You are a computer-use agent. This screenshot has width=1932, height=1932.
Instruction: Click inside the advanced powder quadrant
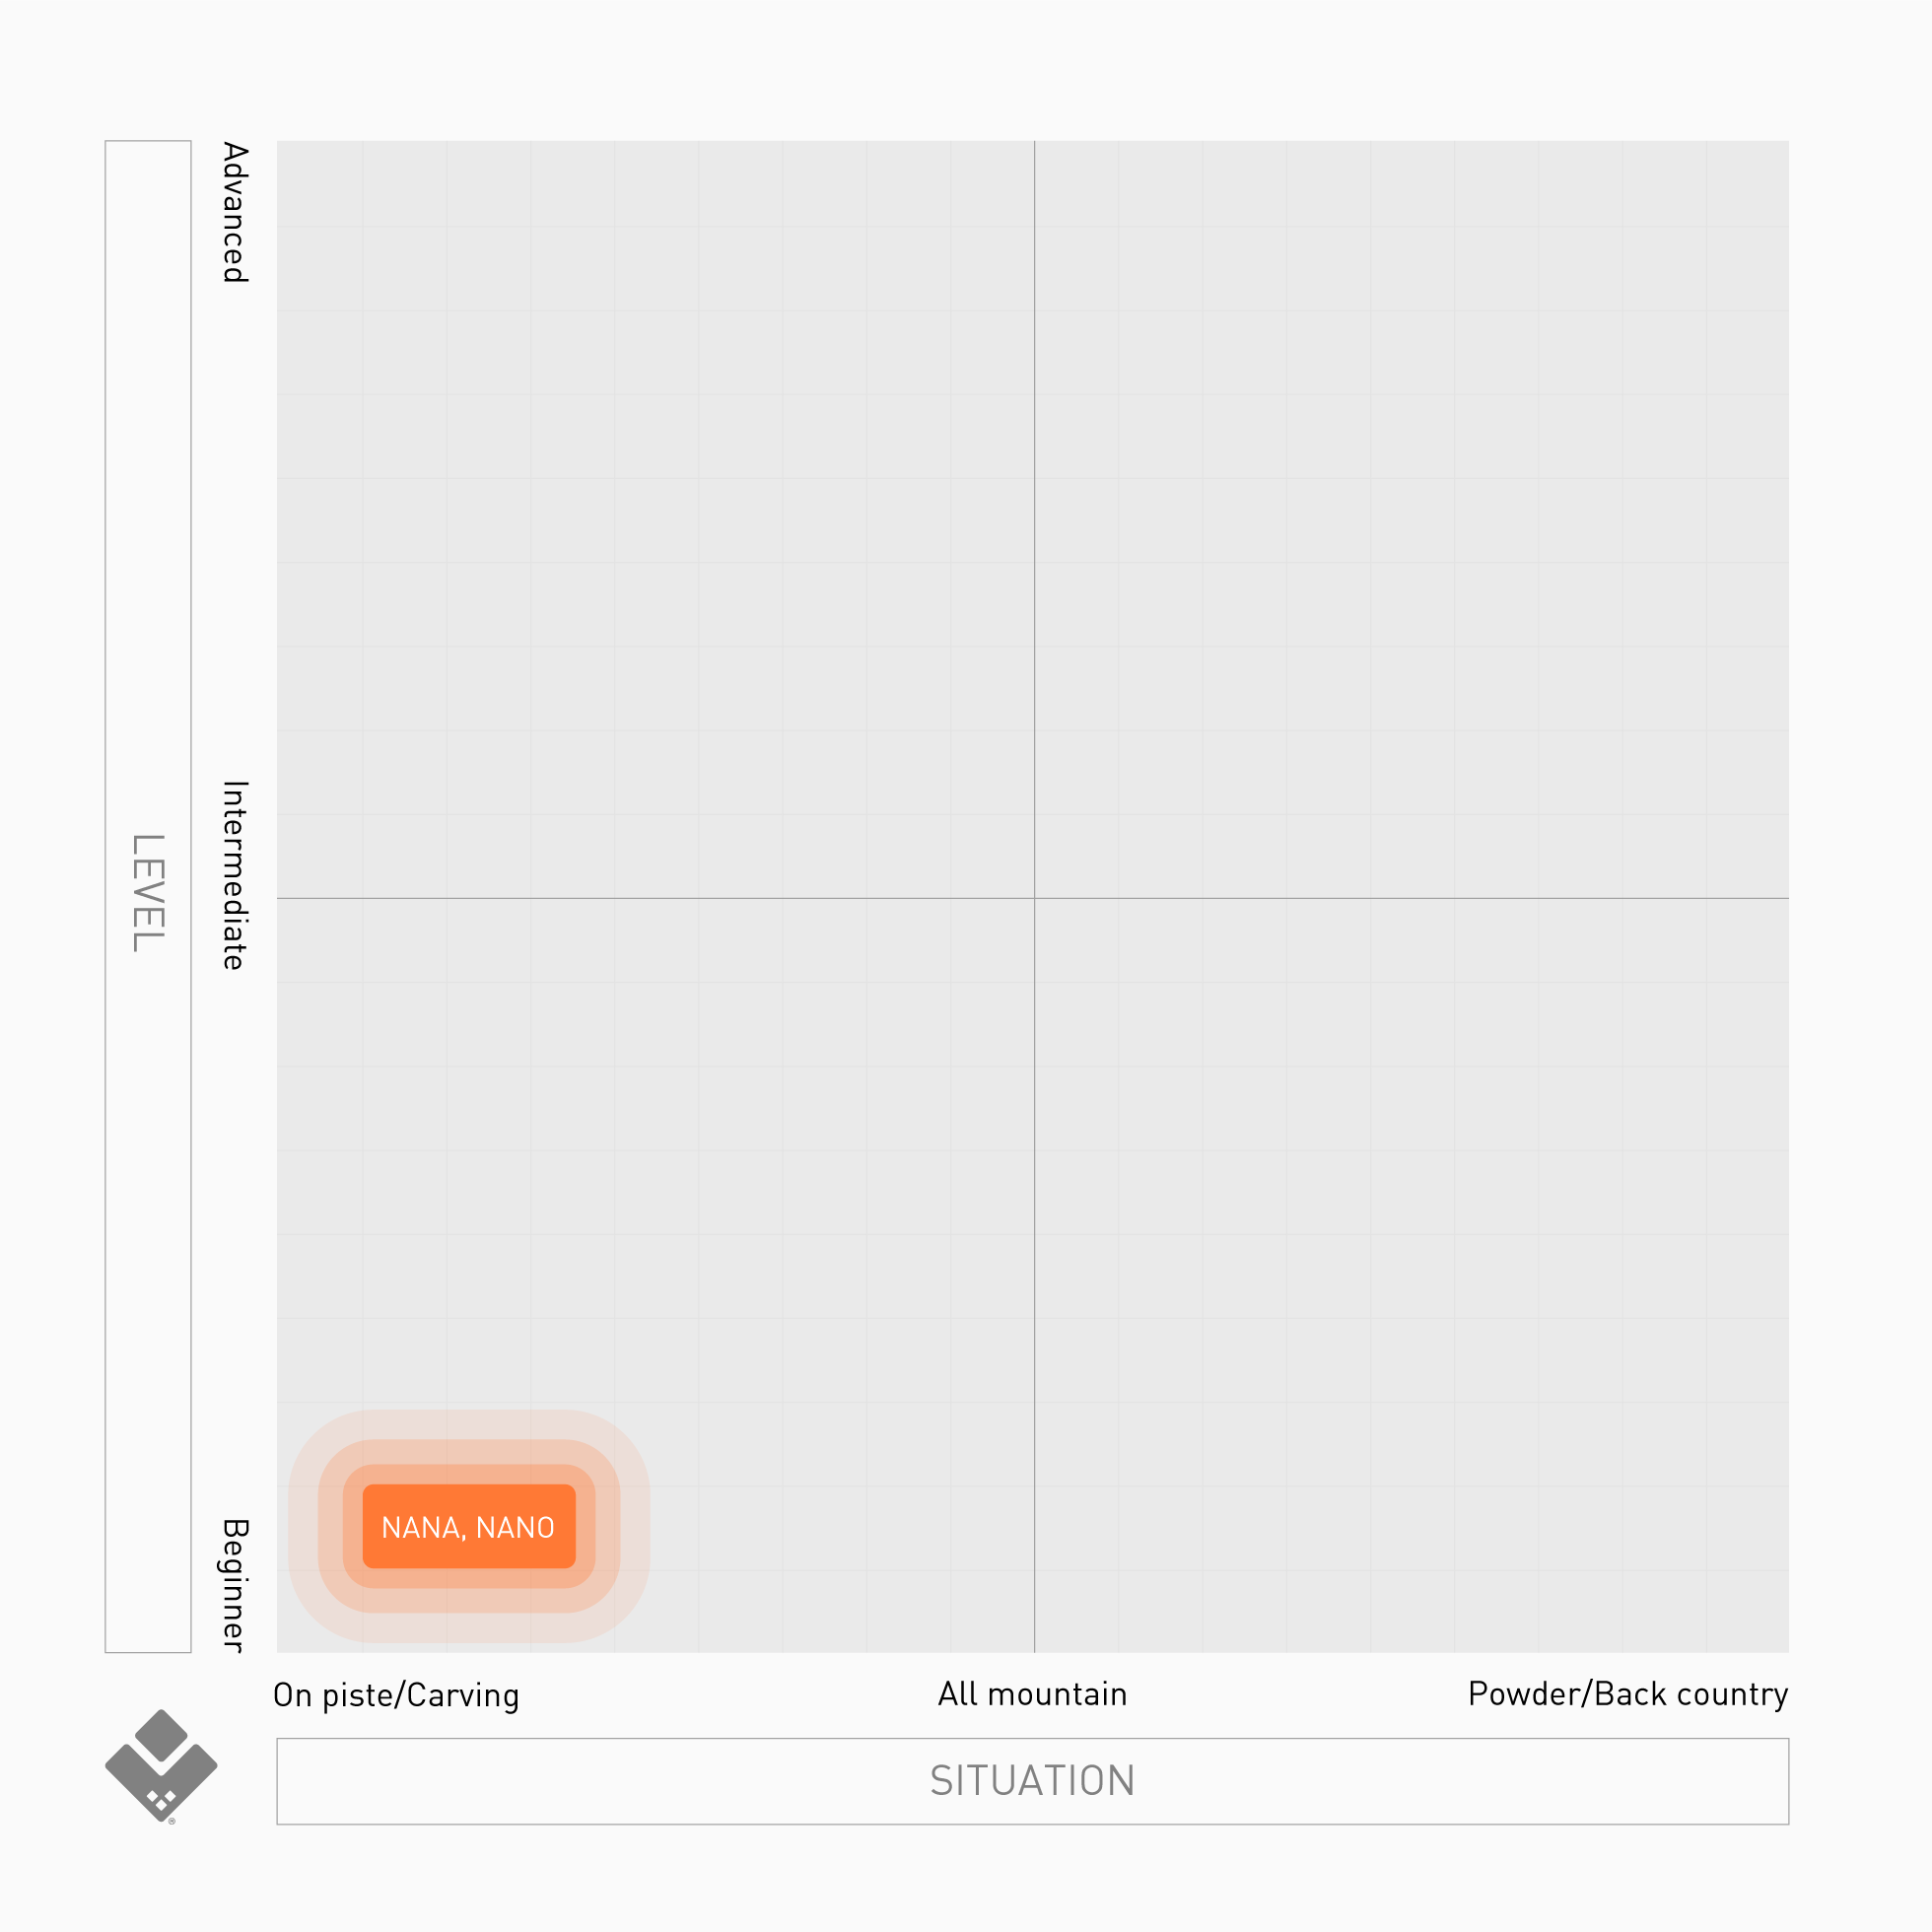pyautogui.click(x=1410, y=520)
